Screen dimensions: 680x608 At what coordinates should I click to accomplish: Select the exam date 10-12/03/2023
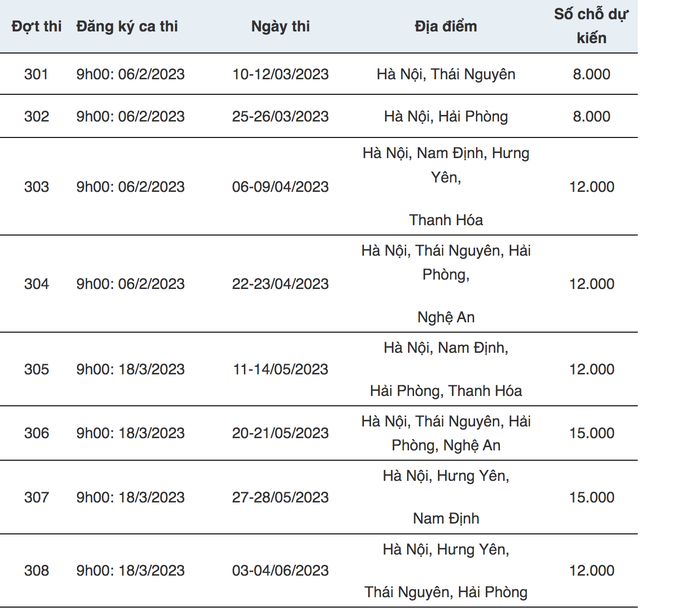point(280,74)
